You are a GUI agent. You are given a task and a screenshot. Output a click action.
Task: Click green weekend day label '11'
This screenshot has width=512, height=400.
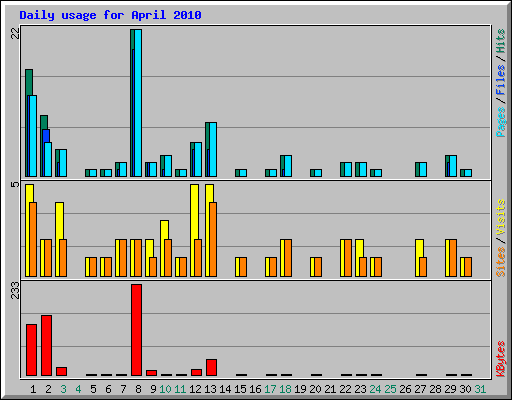[x=180, y=389]
